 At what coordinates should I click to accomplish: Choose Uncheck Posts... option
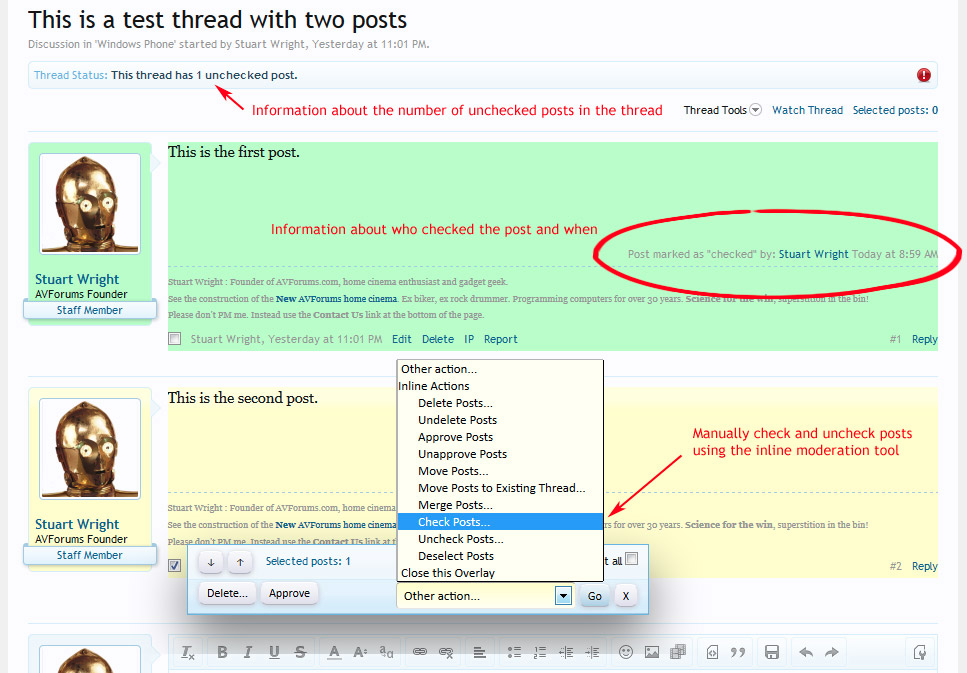(500, 539)
